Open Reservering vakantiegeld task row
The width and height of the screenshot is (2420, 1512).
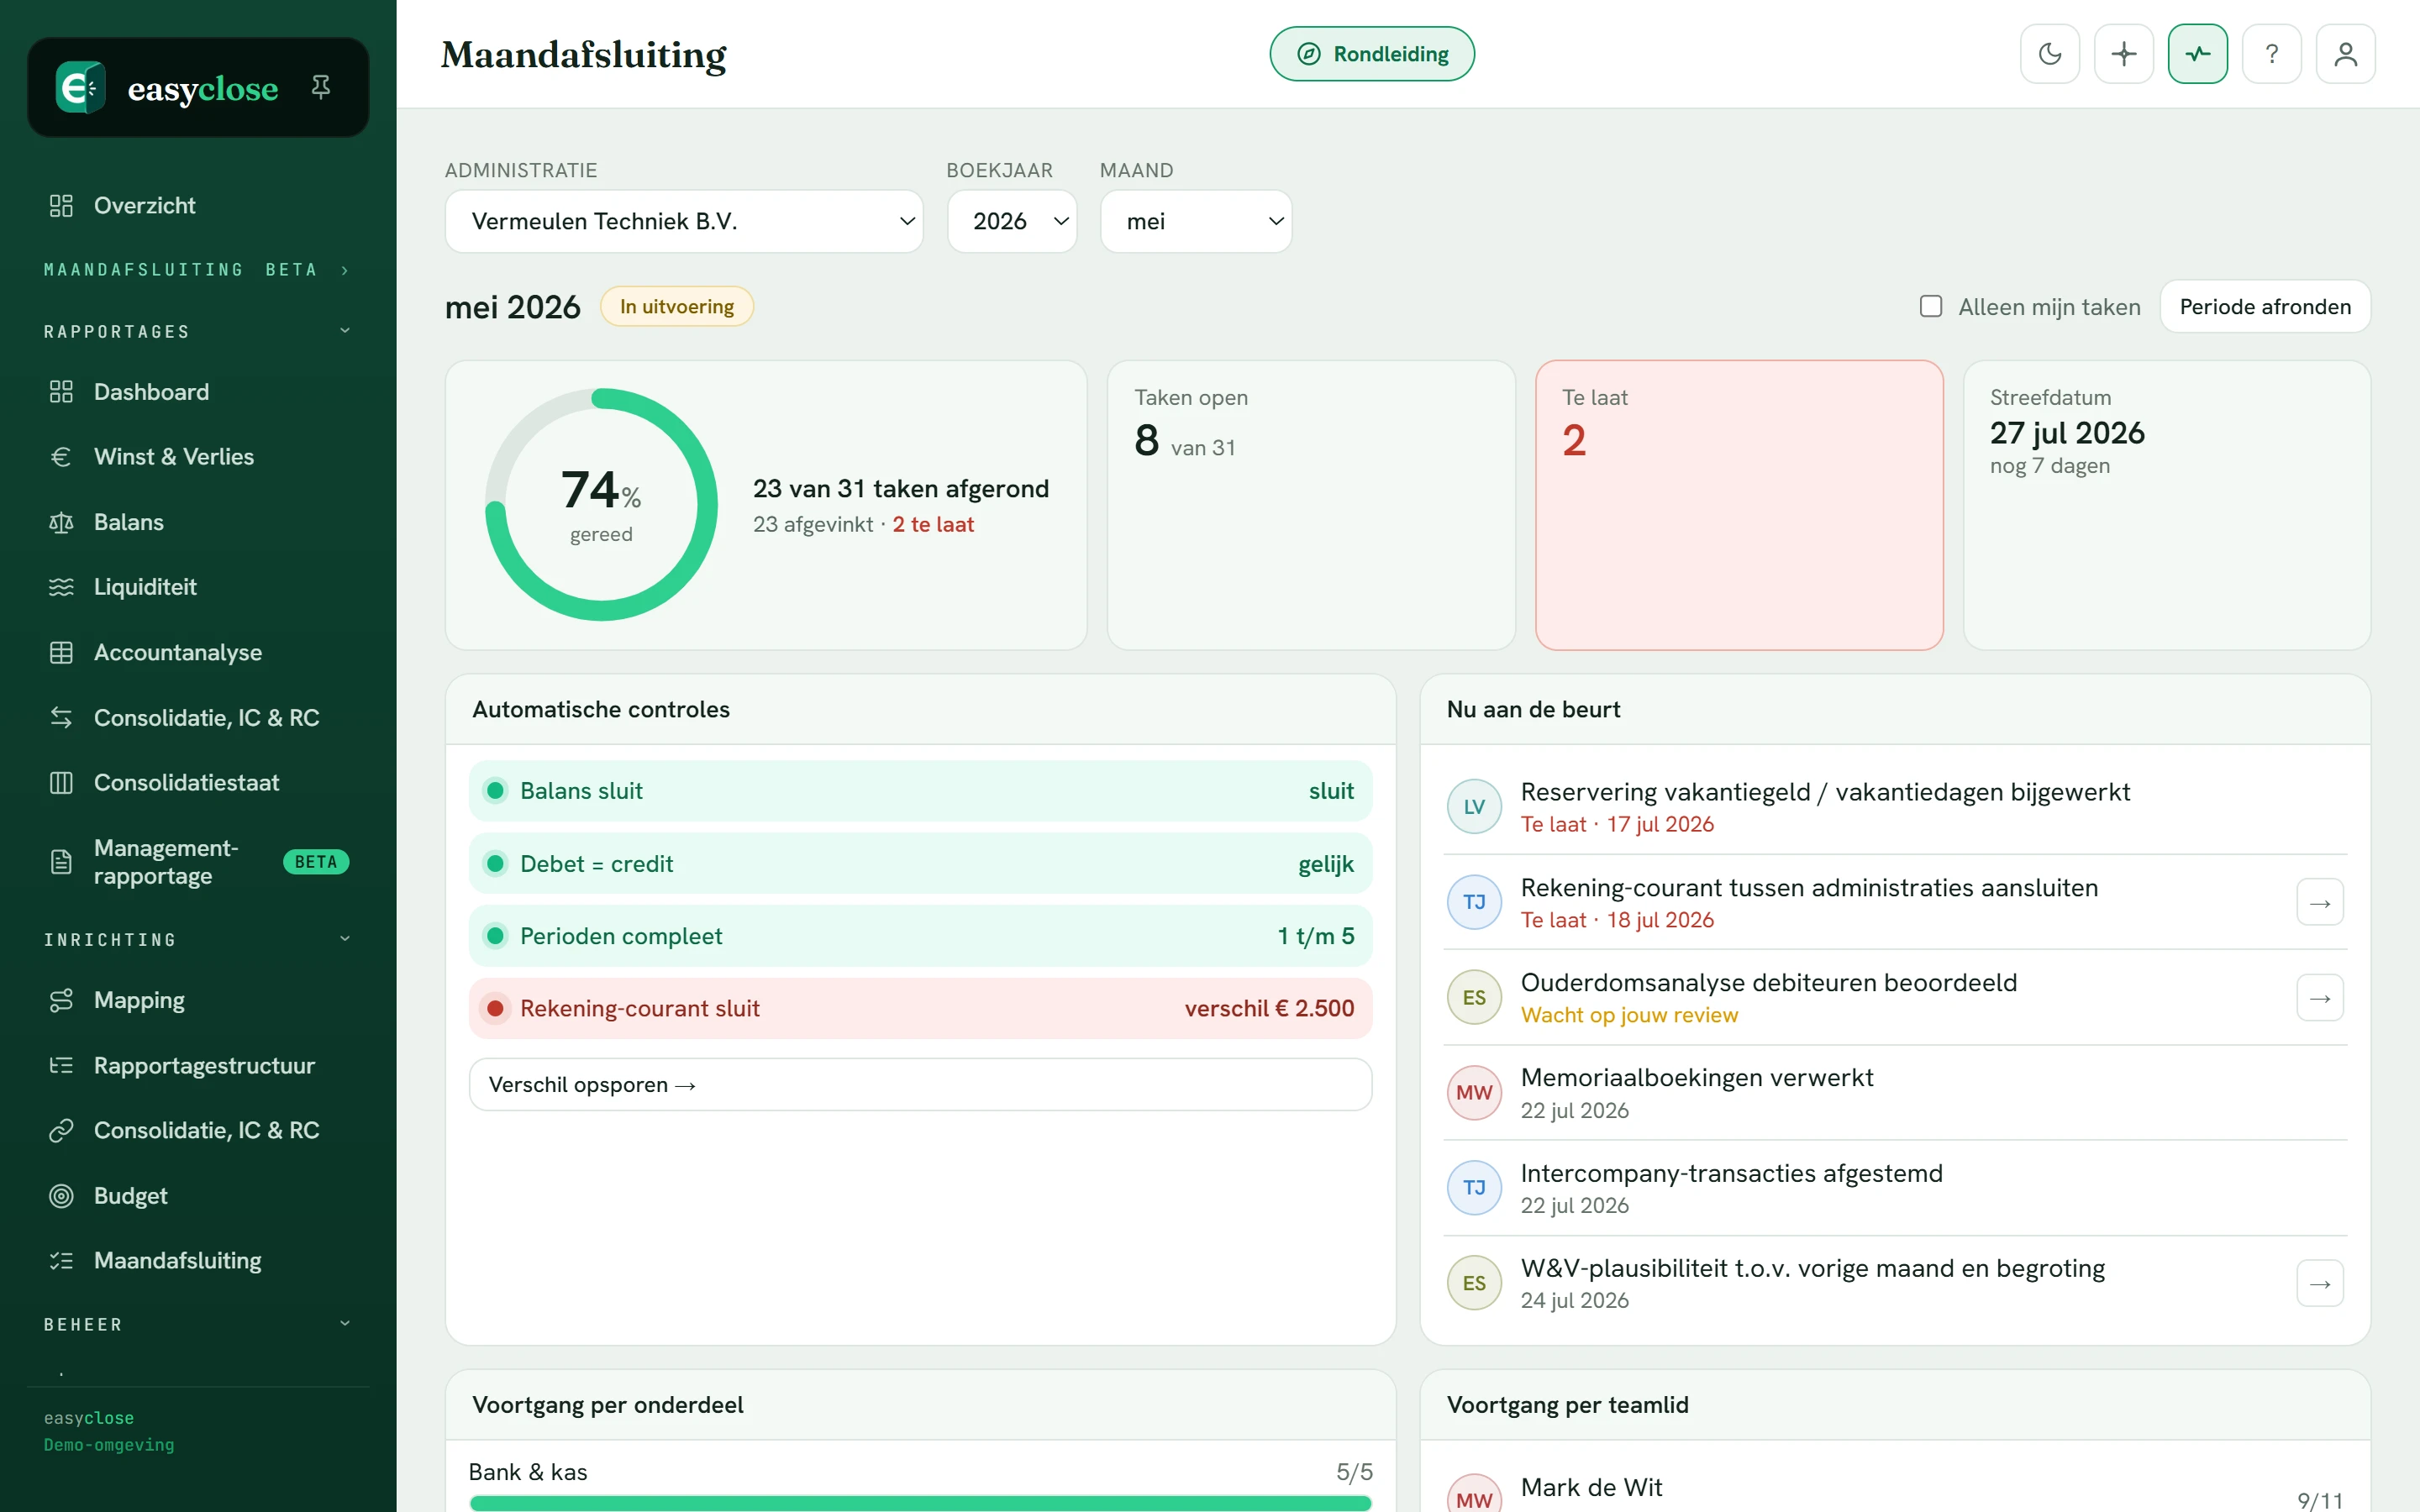tap(1895, 807)
